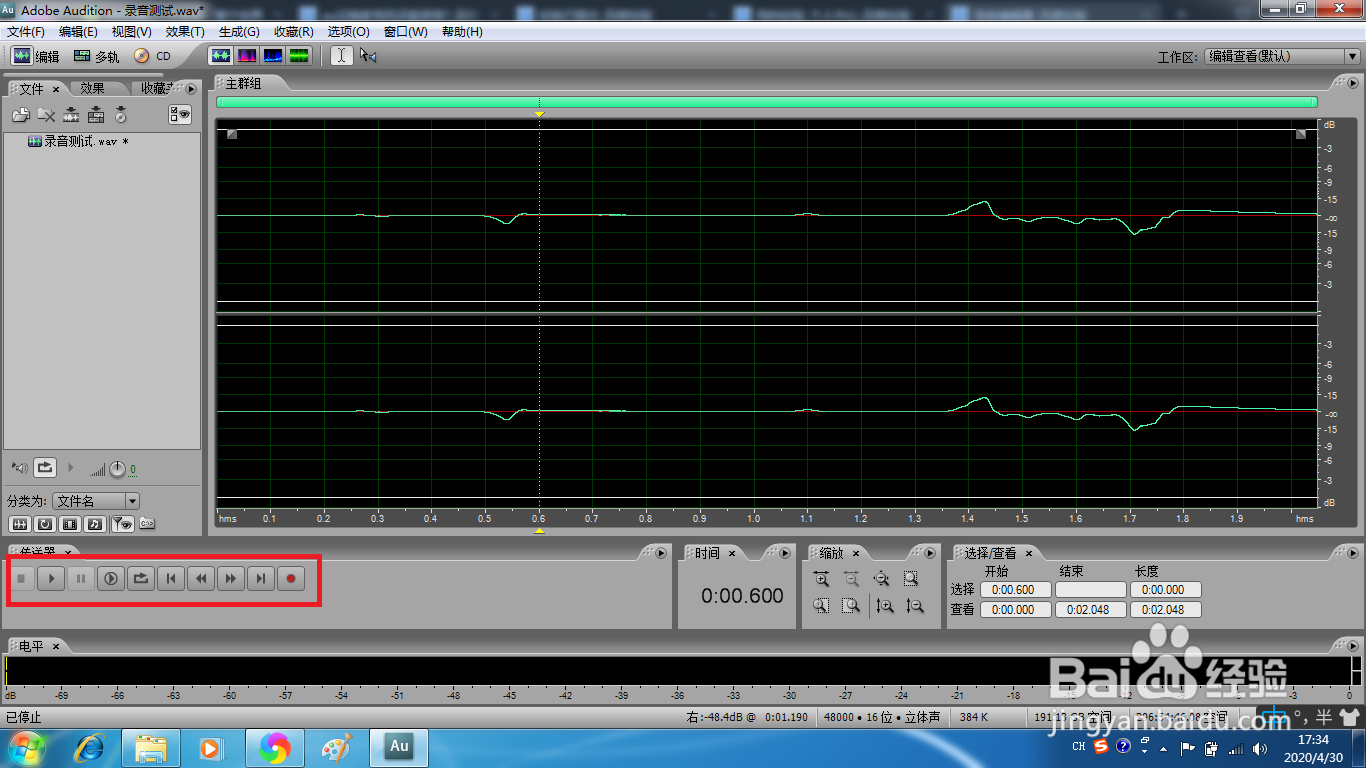
Task: Switch to Multitrack view (多轨)
Action: coord(96,56)
